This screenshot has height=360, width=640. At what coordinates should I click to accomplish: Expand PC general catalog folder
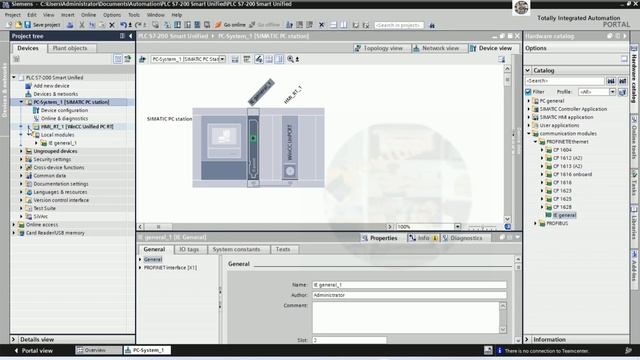click(x=529, y=101)
